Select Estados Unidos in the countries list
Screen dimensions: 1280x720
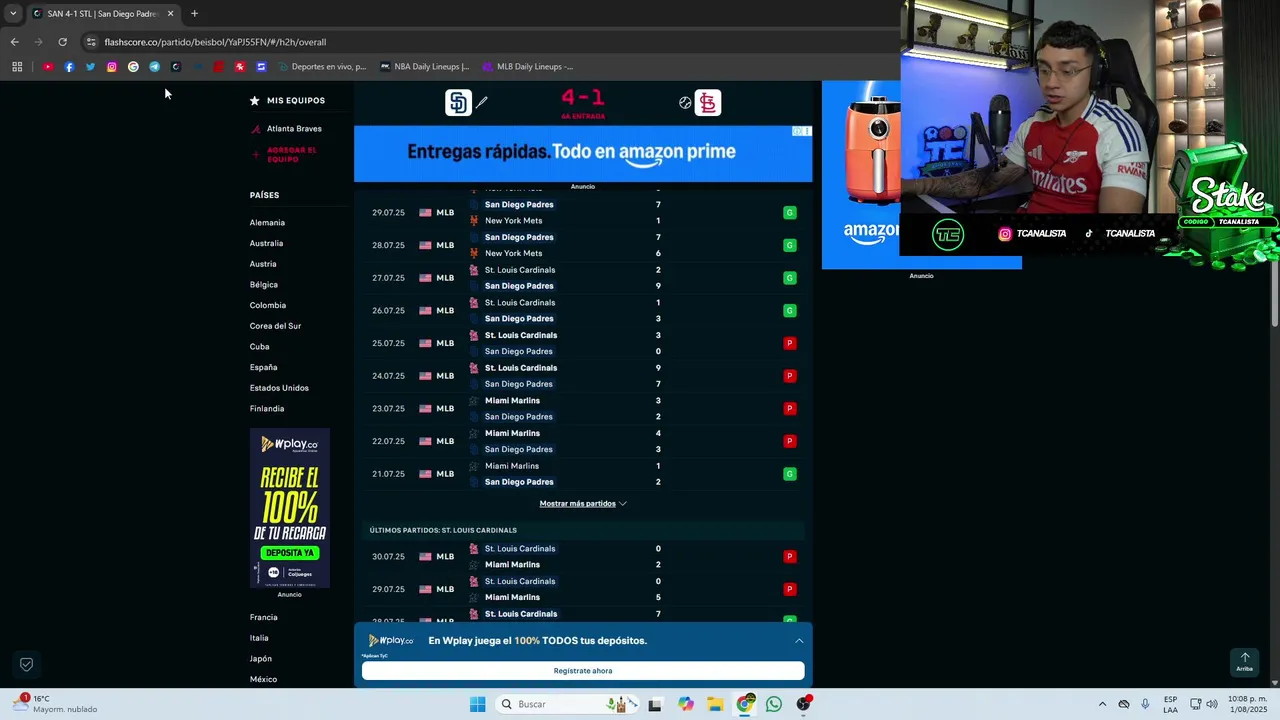click(279, 388)
